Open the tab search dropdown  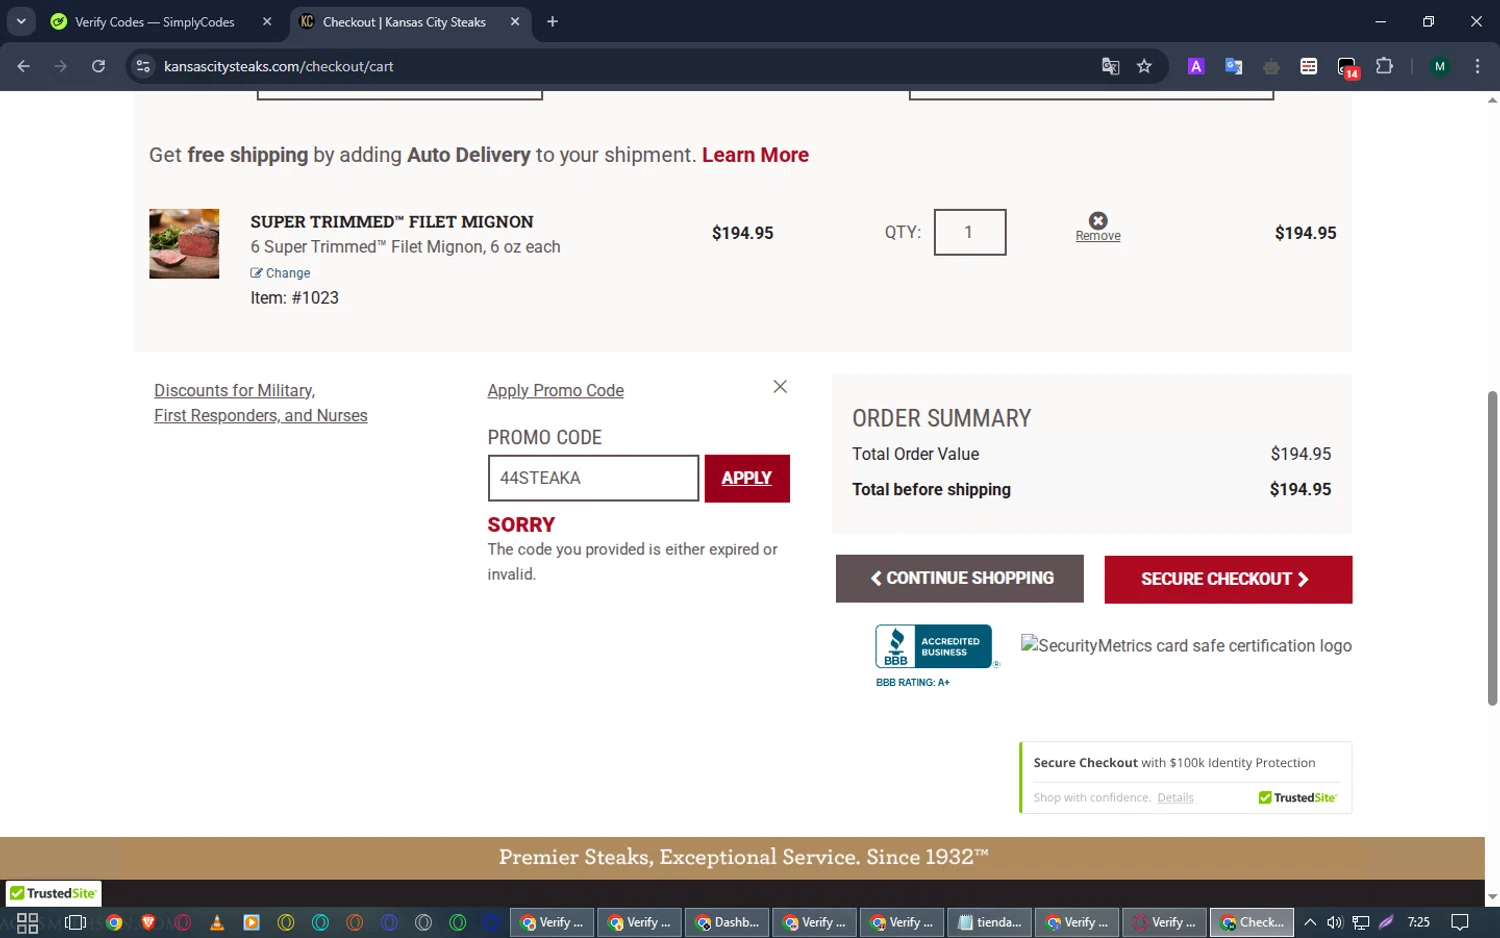tap(21, 21)
